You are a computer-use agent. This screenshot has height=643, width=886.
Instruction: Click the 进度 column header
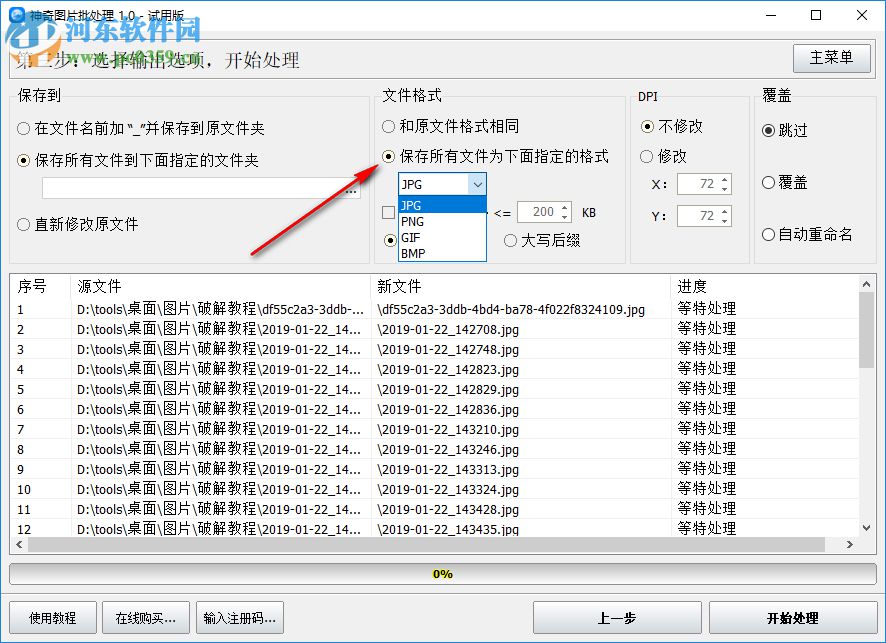pos(765,286)
